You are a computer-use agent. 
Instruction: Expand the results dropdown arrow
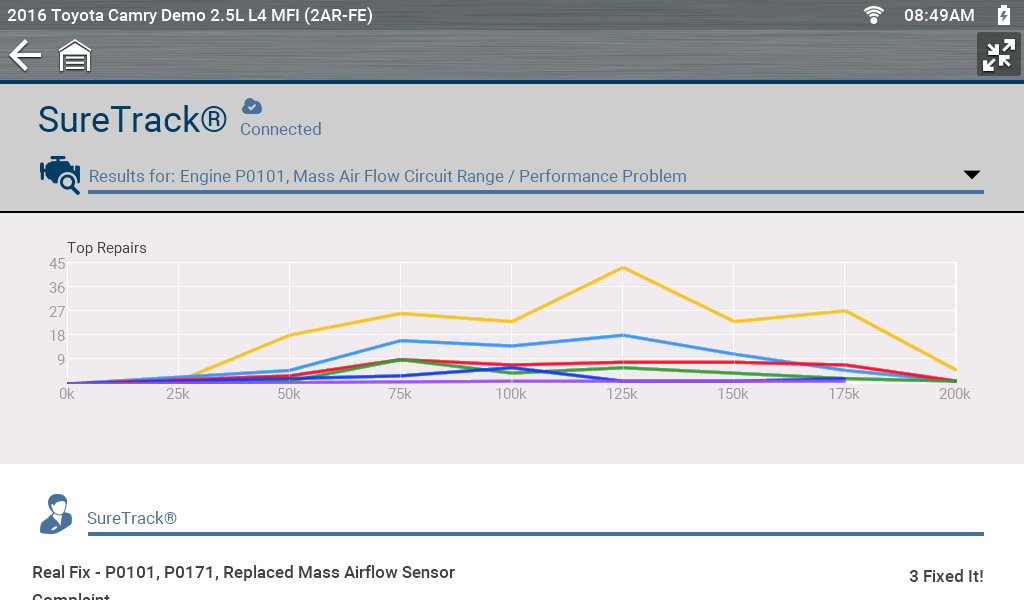tap(971, 175)
